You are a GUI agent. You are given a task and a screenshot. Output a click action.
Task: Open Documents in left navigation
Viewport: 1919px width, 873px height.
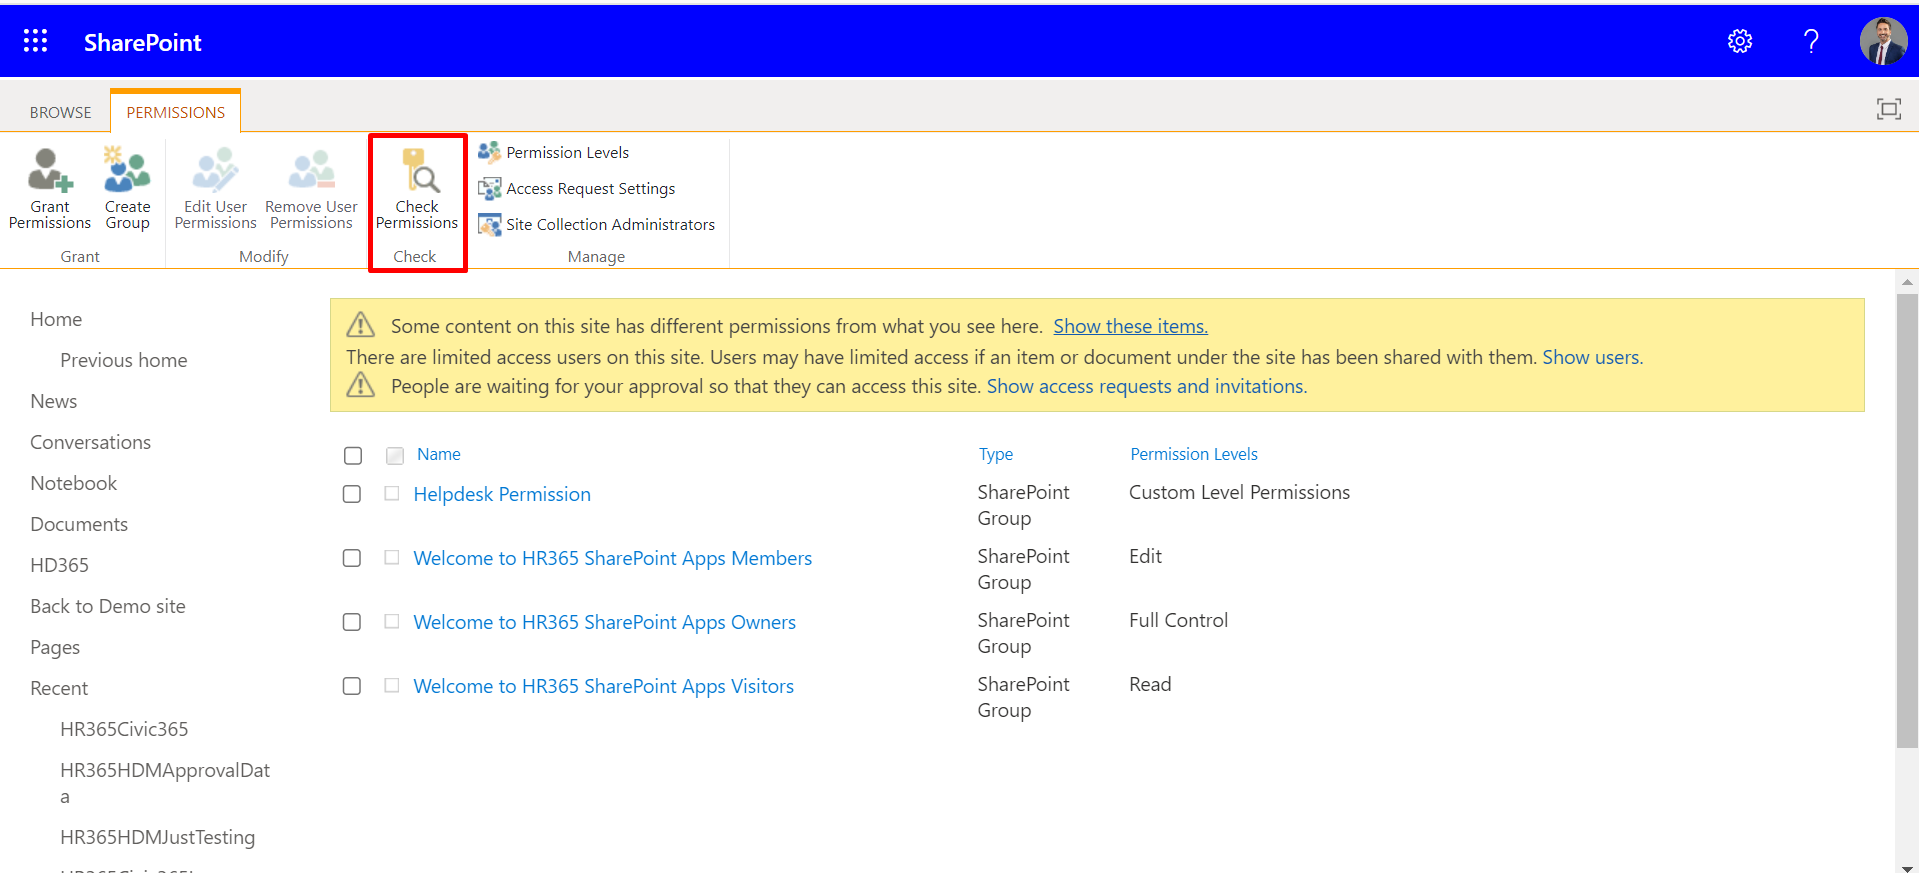coord(79,524)
